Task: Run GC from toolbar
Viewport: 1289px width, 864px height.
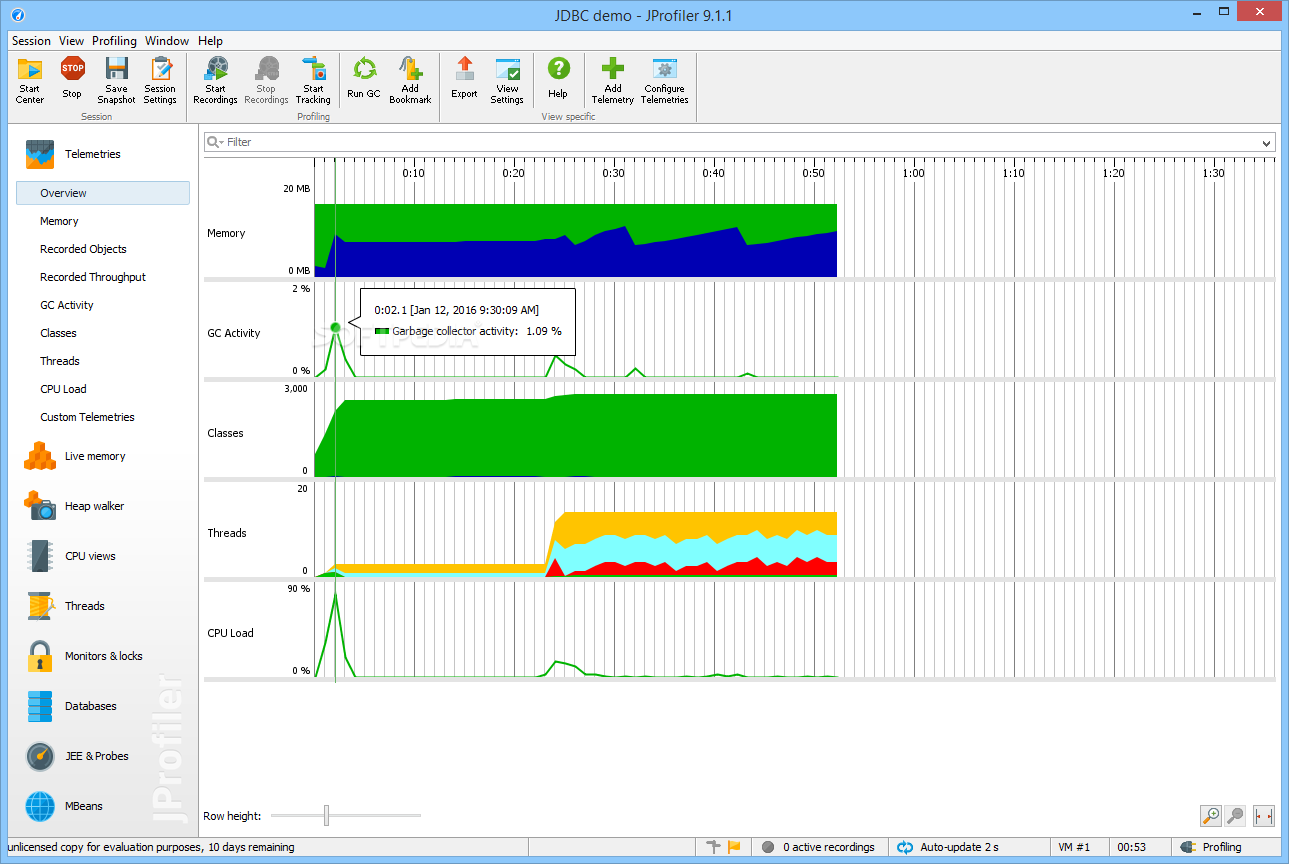Action: [364, 80]
